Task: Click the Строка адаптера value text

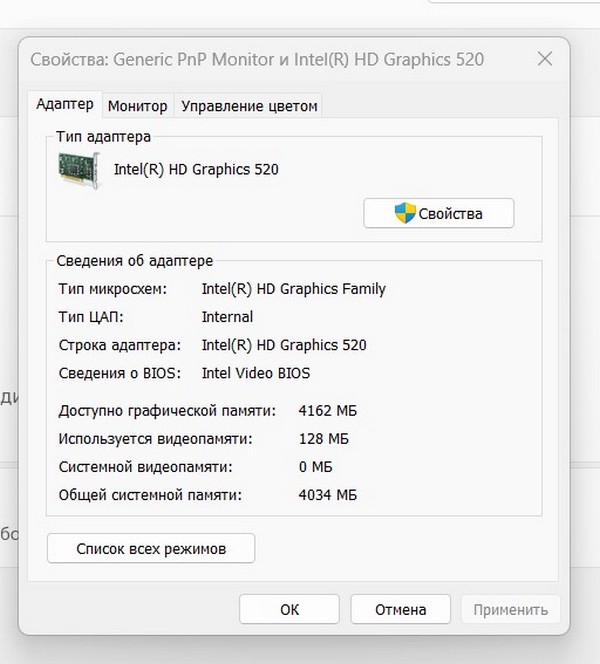Action: pyautogui.click(x=284, y=345)
